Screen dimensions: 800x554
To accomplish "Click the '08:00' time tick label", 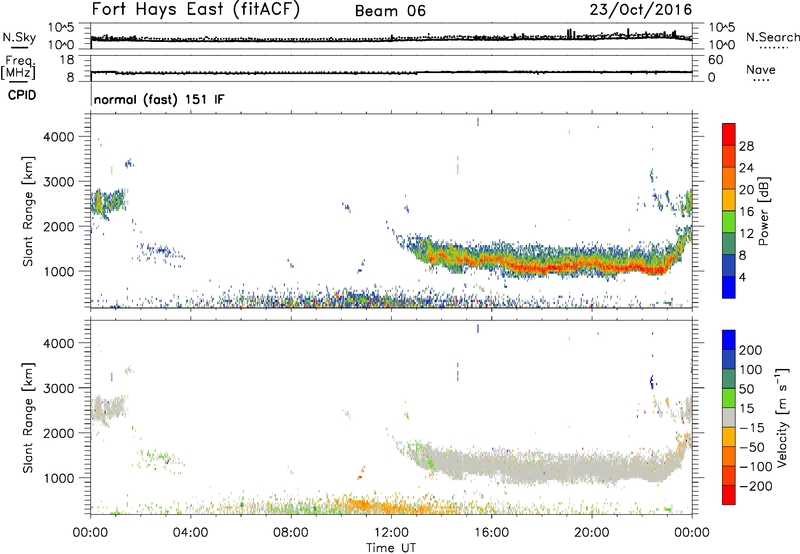I will 291,533.
